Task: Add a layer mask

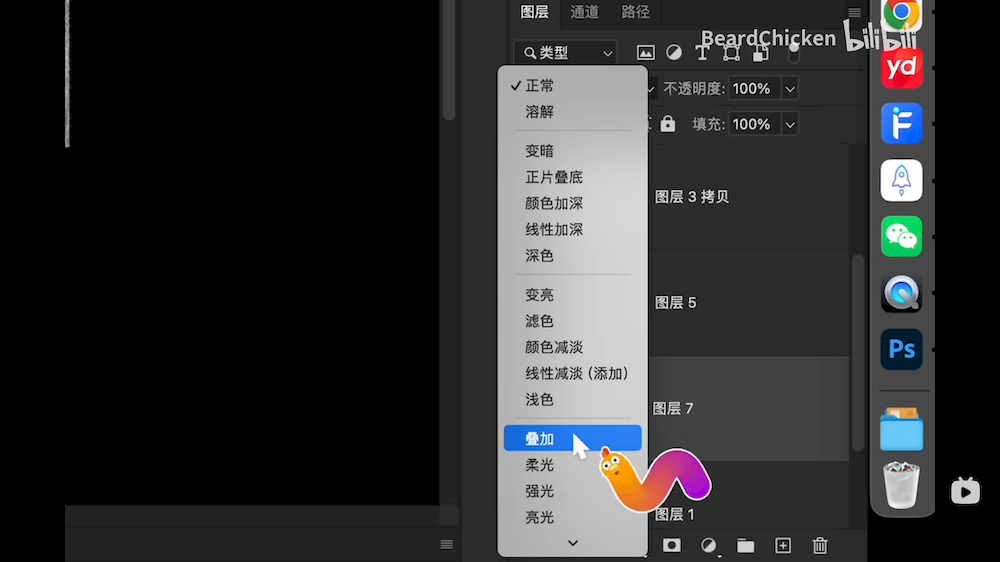Action: [x=672, y=545]
